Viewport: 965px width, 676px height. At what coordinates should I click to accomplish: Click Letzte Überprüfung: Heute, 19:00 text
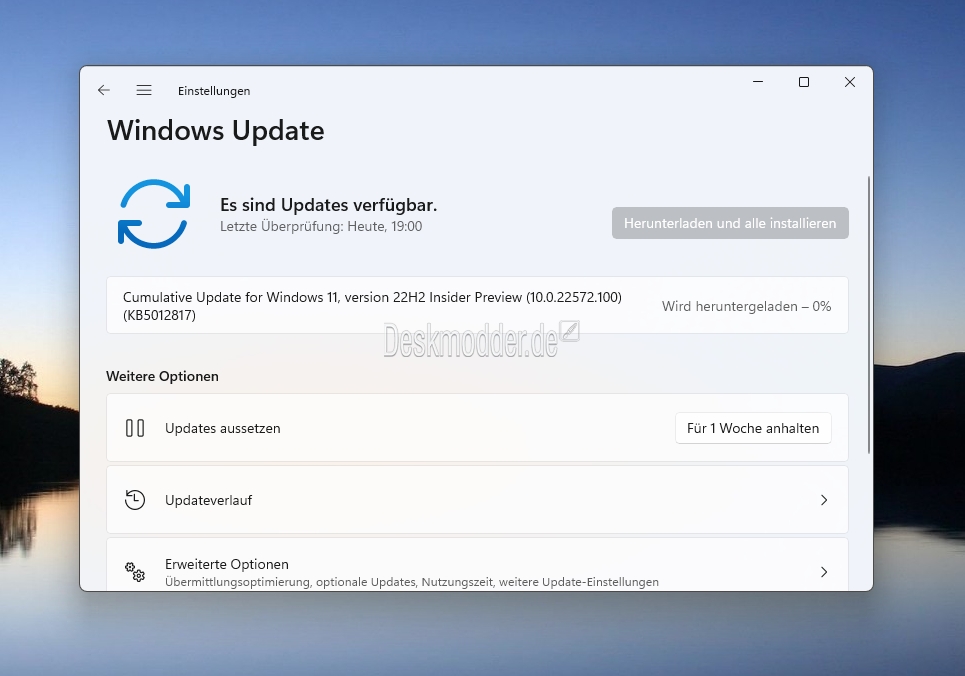(321, 227)
